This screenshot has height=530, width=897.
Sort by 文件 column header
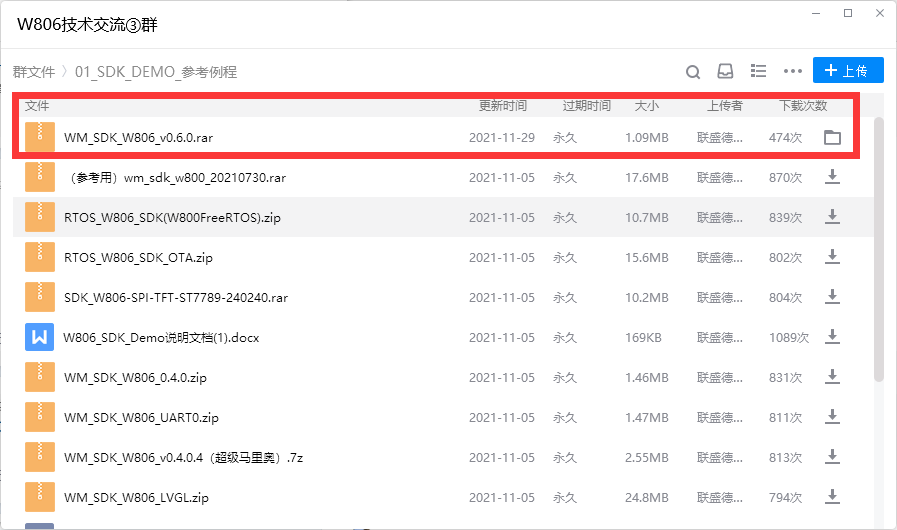37,106
